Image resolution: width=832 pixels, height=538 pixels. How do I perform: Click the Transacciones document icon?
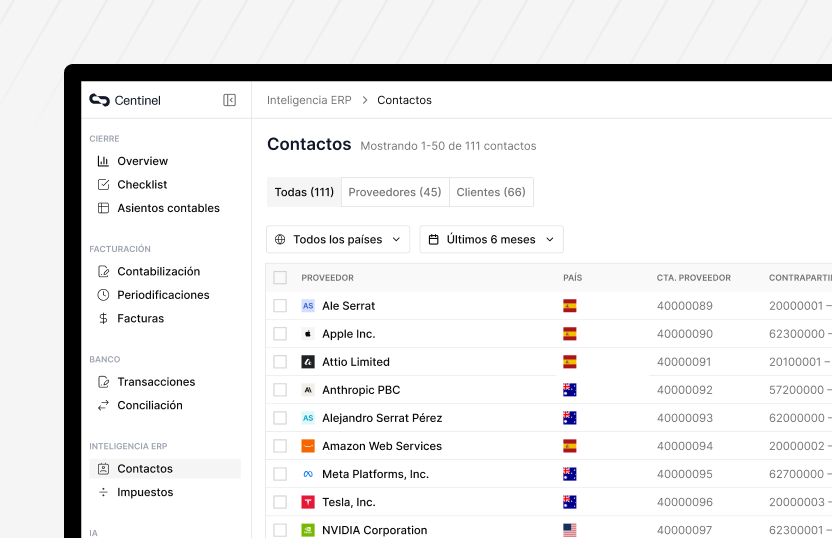point(103,381)
